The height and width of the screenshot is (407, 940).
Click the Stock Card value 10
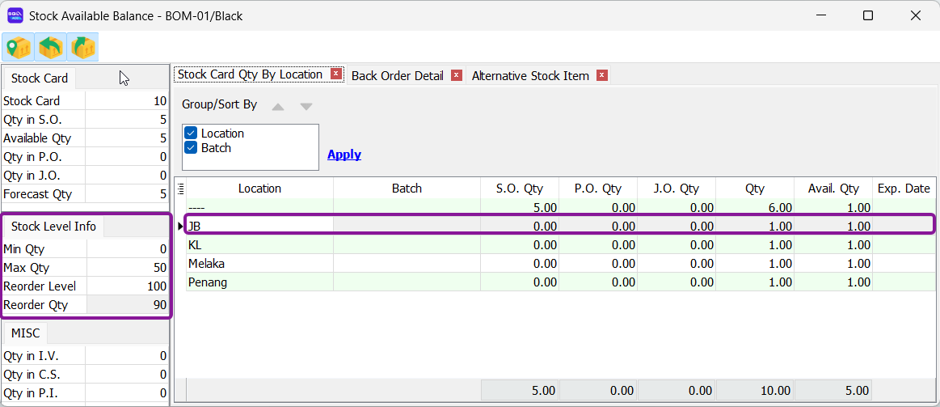[x=128, y=101]
